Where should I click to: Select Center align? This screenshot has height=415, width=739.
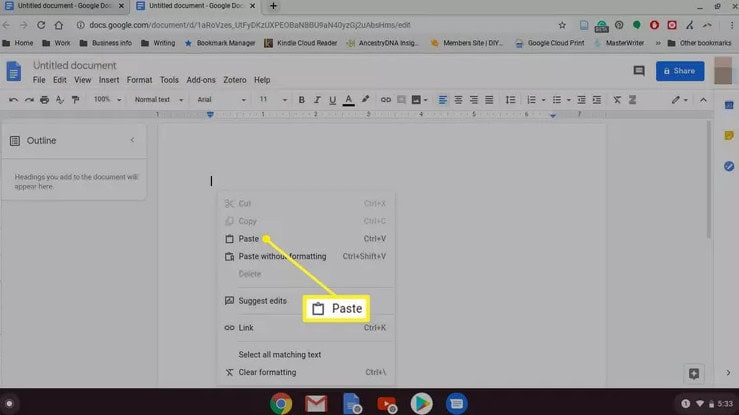[458, 100]
